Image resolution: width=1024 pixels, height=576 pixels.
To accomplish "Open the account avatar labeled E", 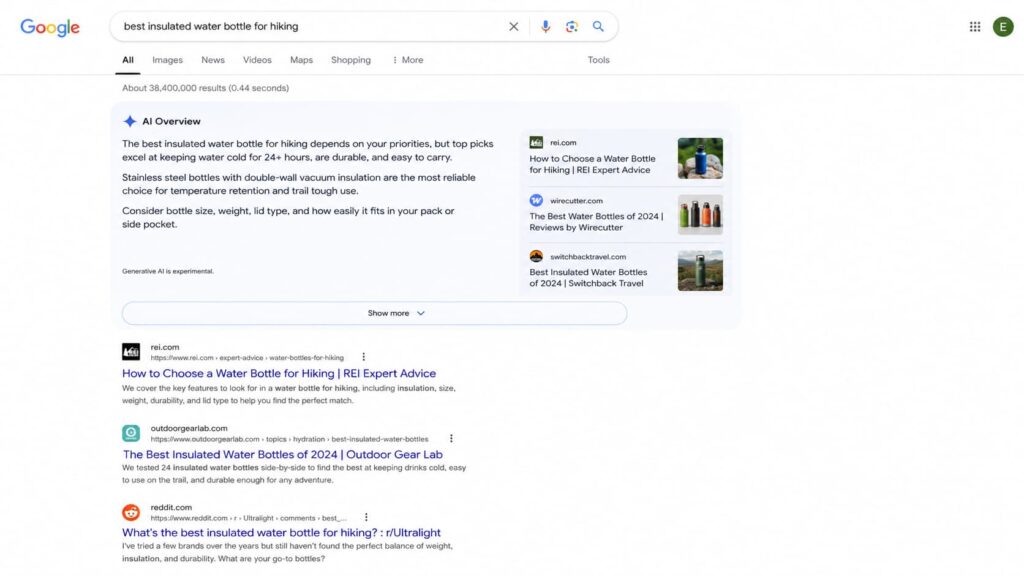I will [1003, 27].
